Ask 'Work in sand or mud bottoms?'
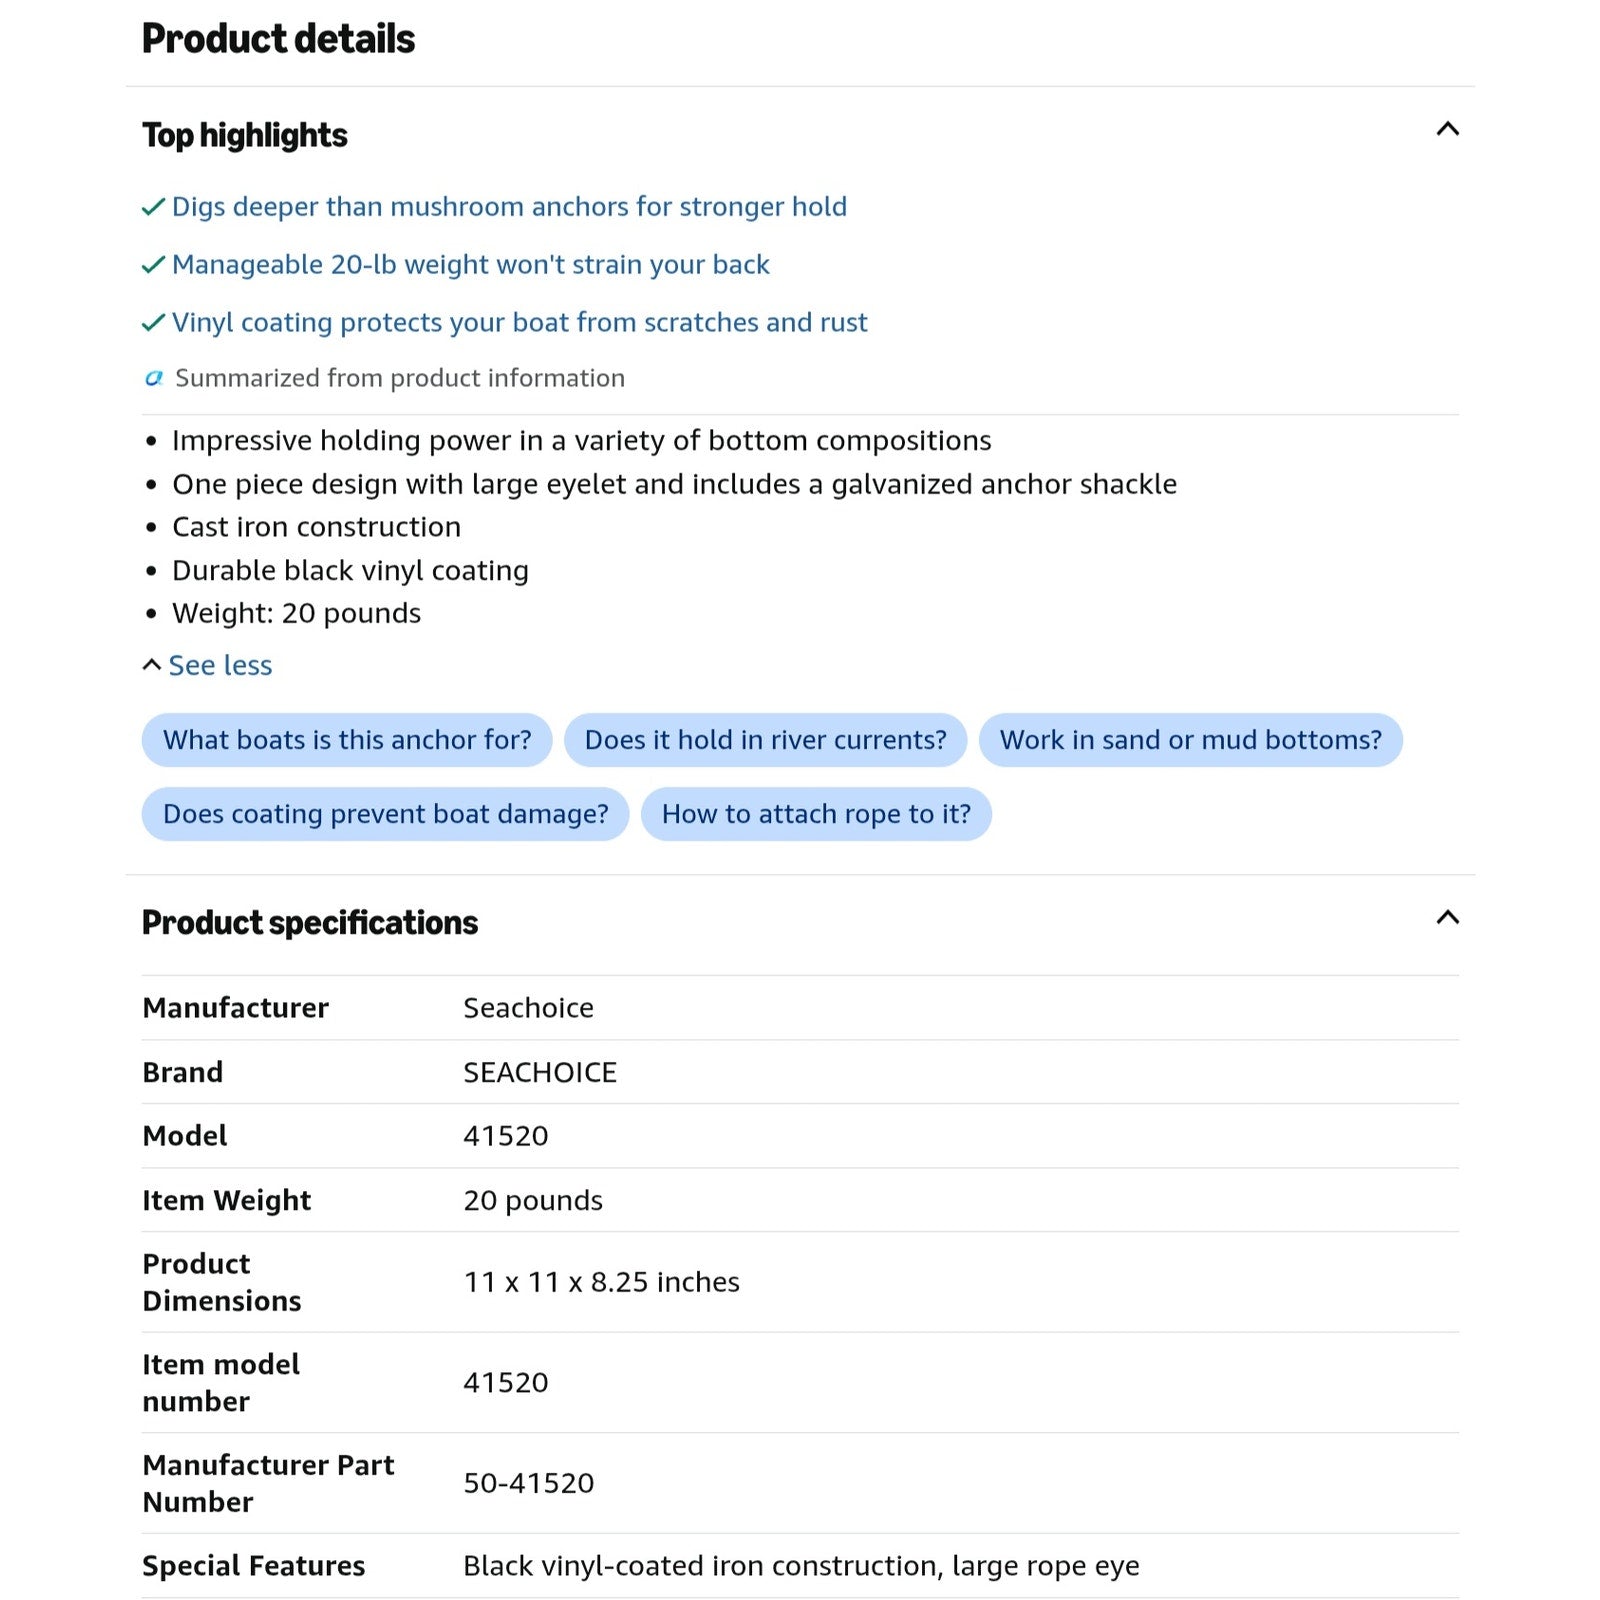This screenshot has height=1600, width=1600. click(1190, 740)
